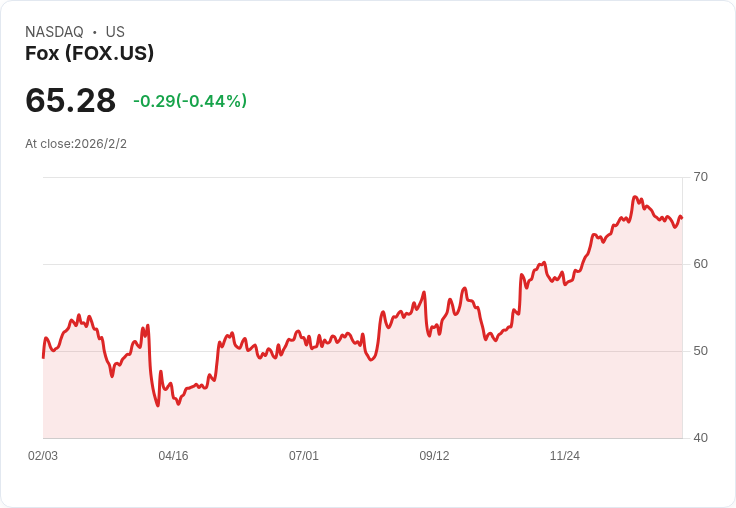Click the leftmost start of the red price line
This screenshot has width=736, height=508.
tap(43, 357)
